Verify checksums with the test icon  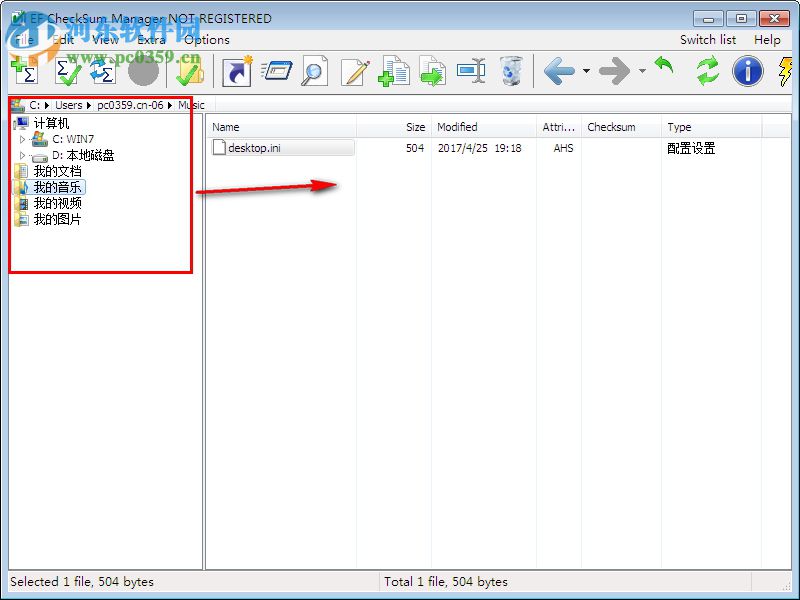[x=65, y=70]
